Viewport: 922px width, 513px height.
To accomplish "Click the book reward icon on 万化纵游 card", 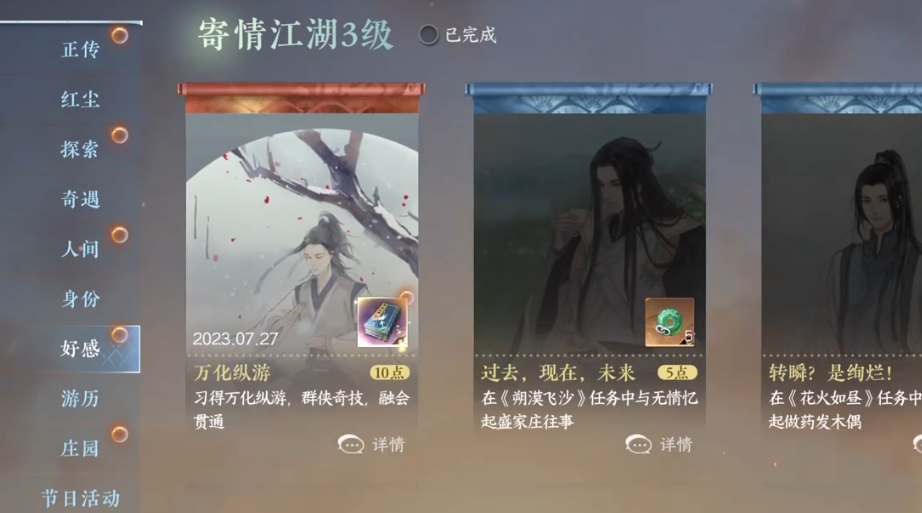I will [382, 322].
